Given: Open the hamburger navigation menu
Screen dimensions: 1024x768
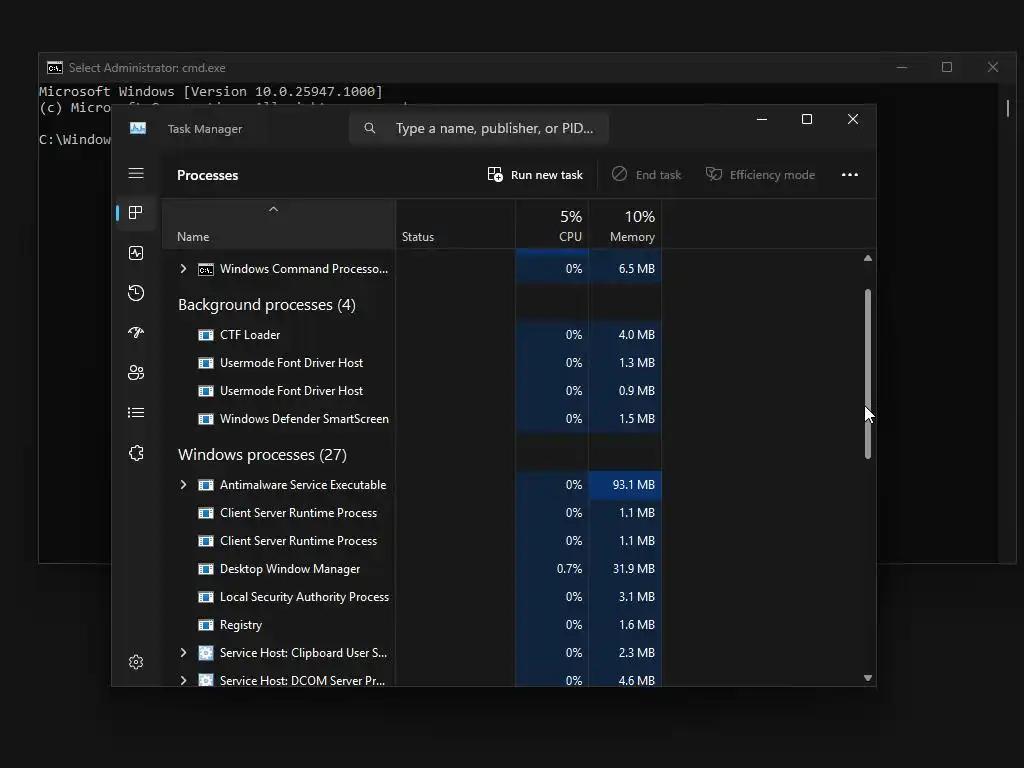Looking at the screenshot, I should pyautogui.click(x=136, y=173).
